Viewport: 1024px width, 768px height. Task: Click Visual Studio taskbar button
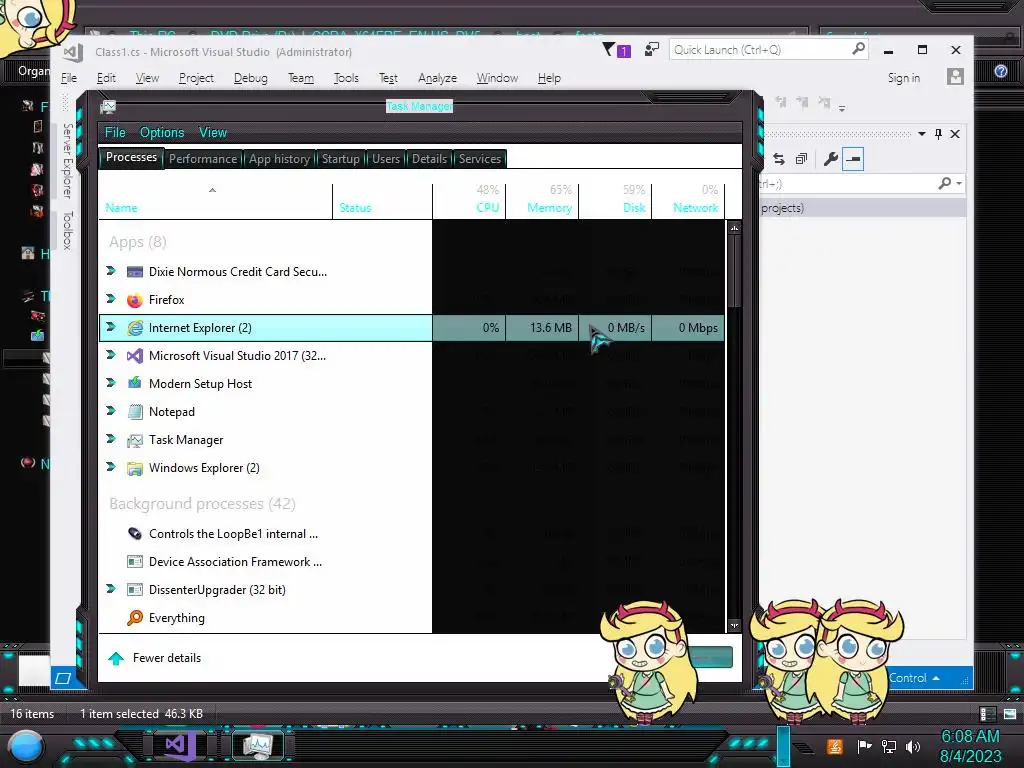click(180, 745)
